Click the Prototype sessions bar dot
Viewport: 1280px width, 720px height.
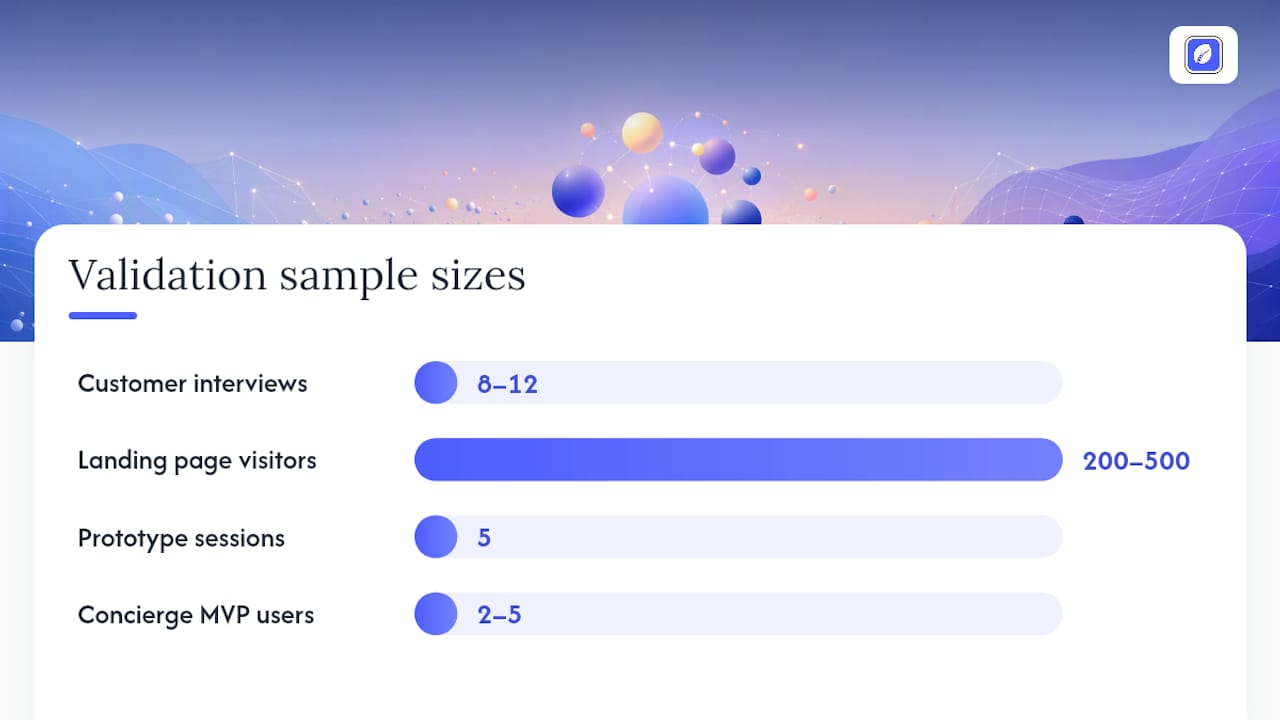pyautogui.click(x=436, y=537)
